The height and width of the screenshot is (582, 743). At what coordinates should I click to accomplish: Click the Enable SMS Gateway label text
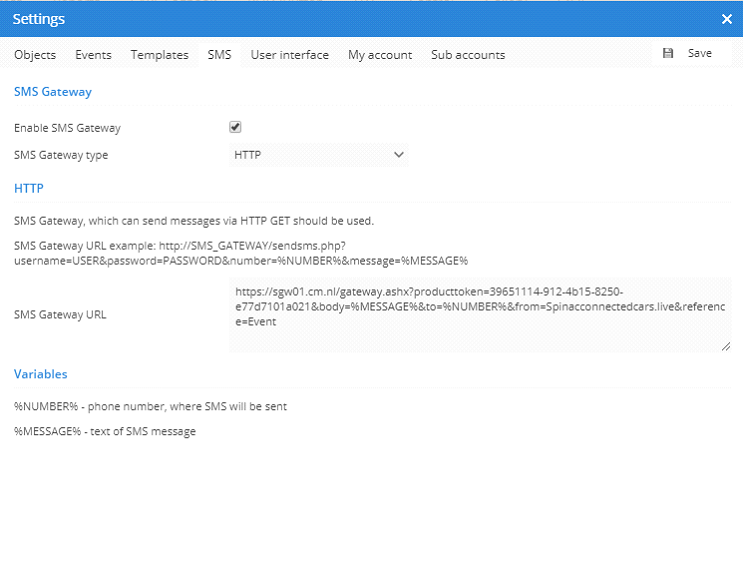[x=67, y=128]
